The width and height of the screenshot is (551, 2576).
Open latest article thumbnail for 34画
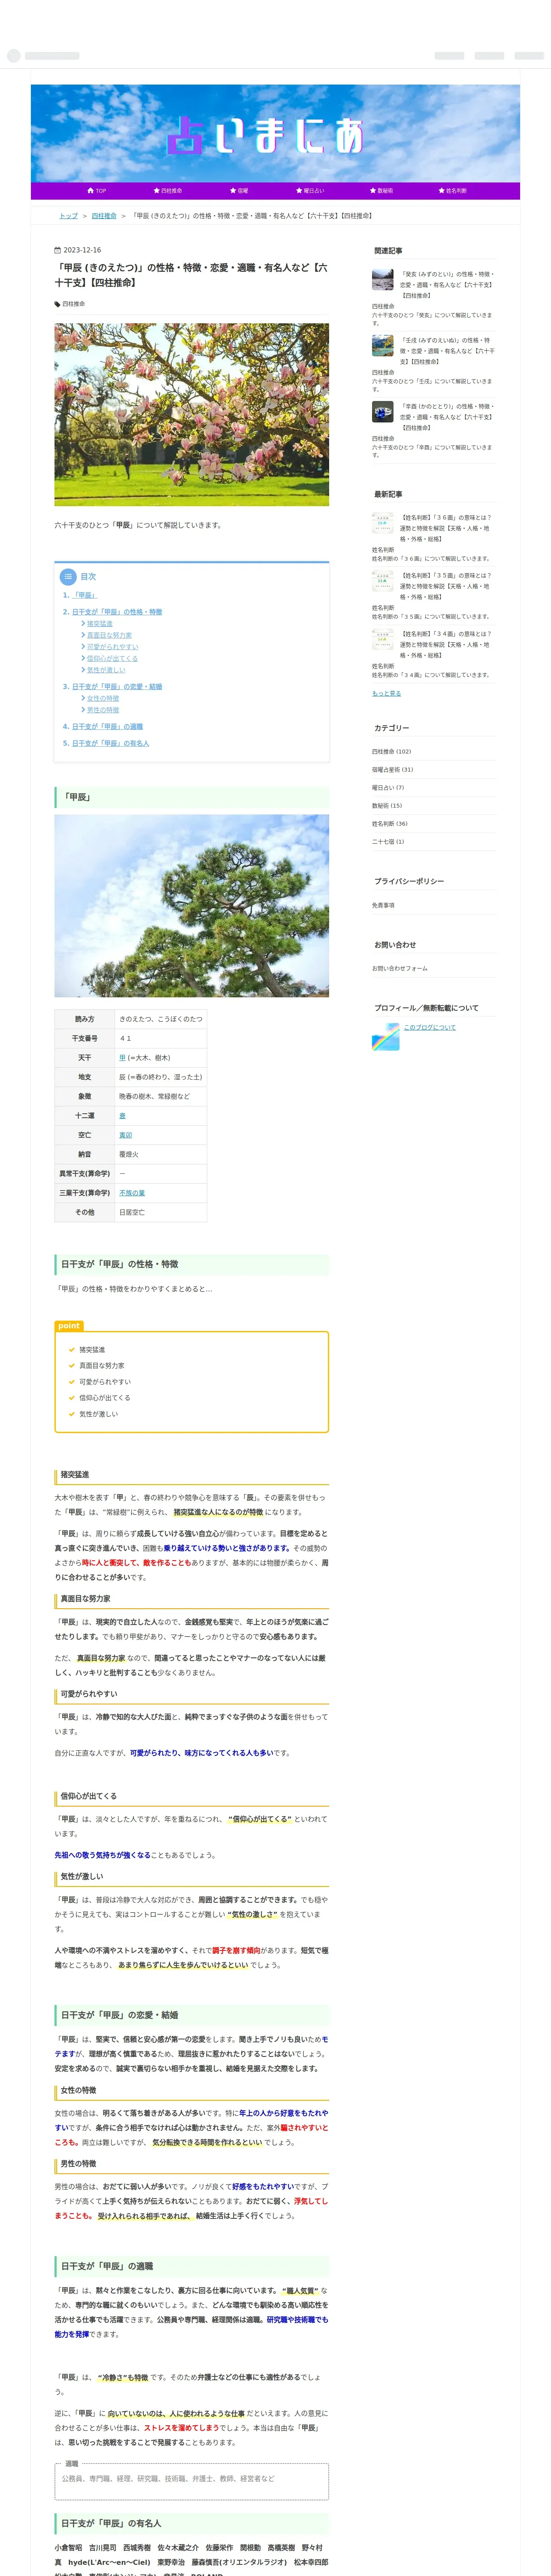pos(383,639)
